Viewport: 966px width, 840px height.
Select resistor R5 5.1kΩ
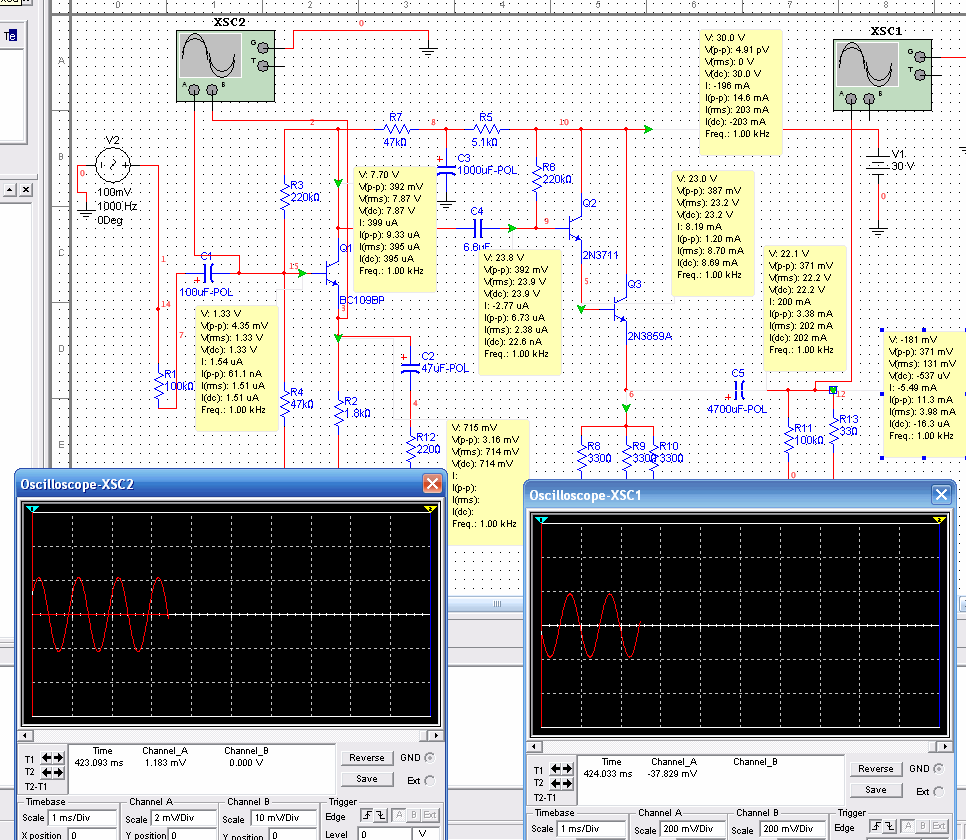tap(487, 129)
